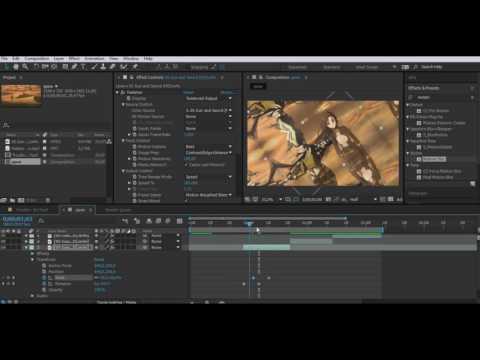Toggle the Rotation property stopwatch
480x360 pixels.
[44, 284]
